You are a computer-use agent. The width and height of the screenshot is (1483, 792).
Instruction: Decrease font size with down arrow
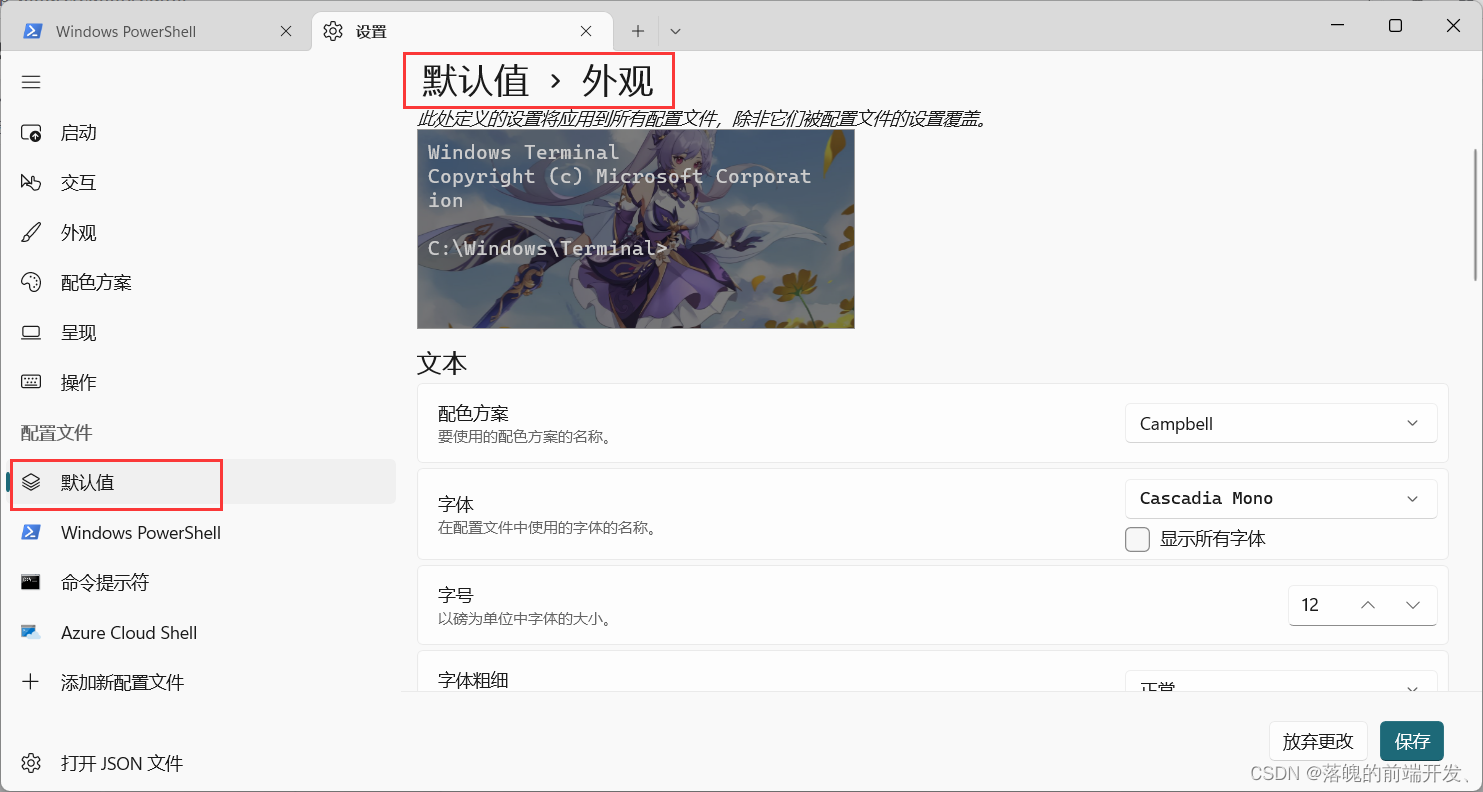pyautogui.click(x=1413, y=605)
